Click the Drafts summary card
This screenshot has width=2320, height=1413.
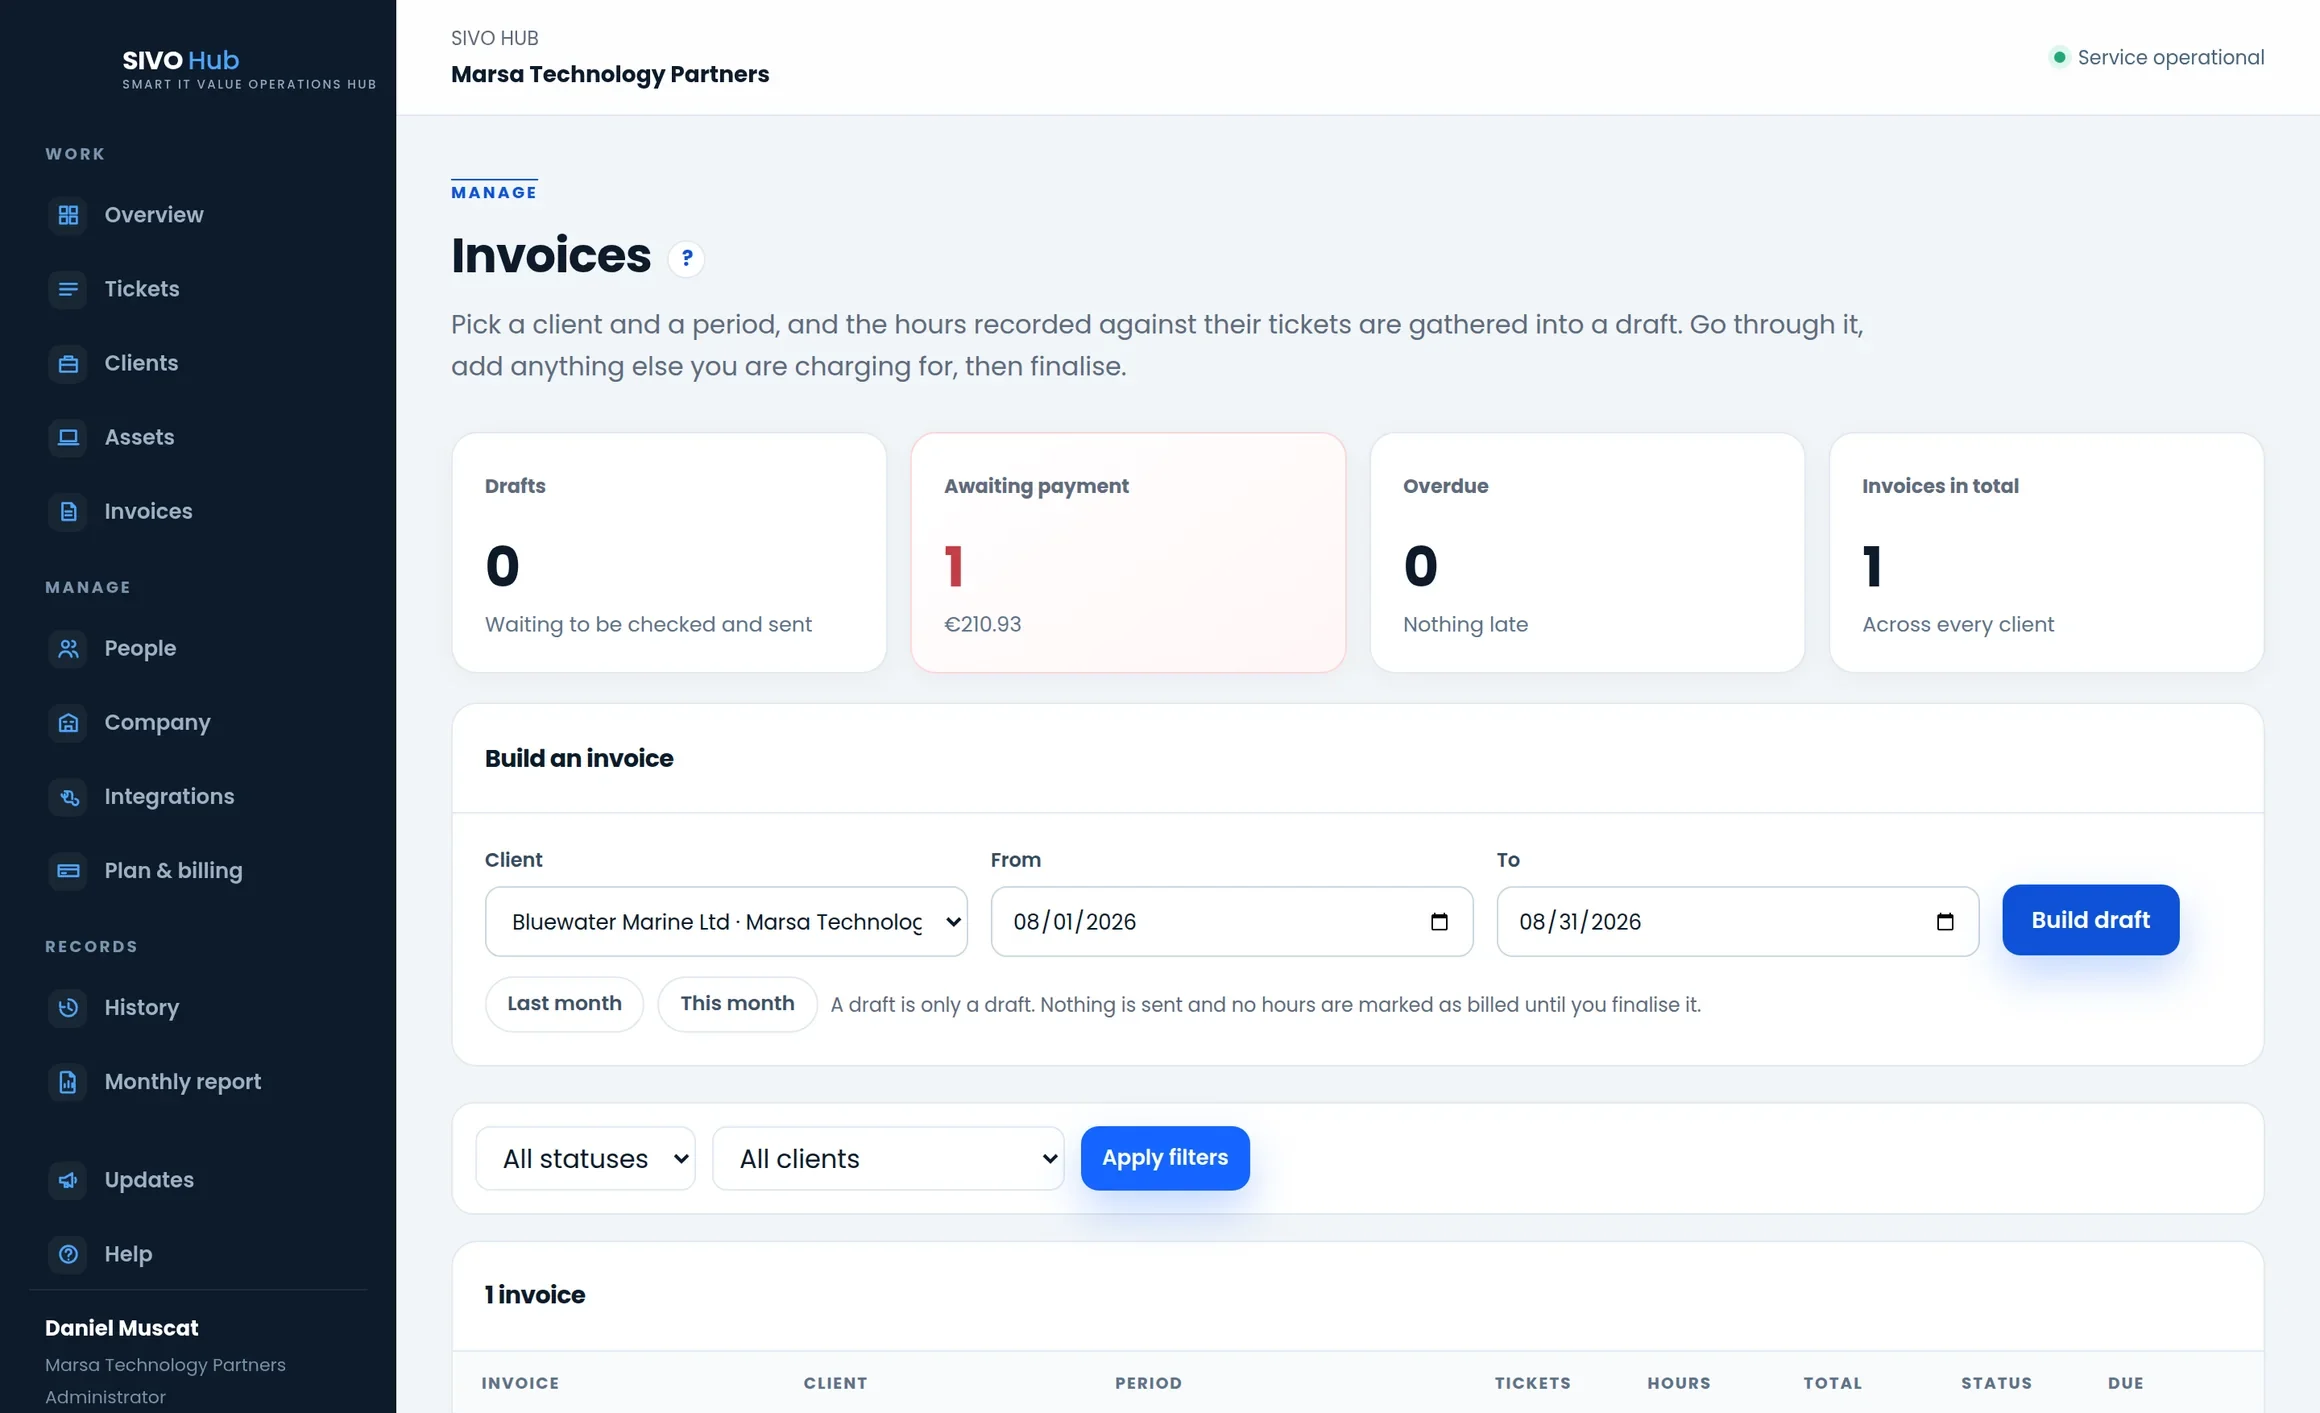tap(669, 552)
